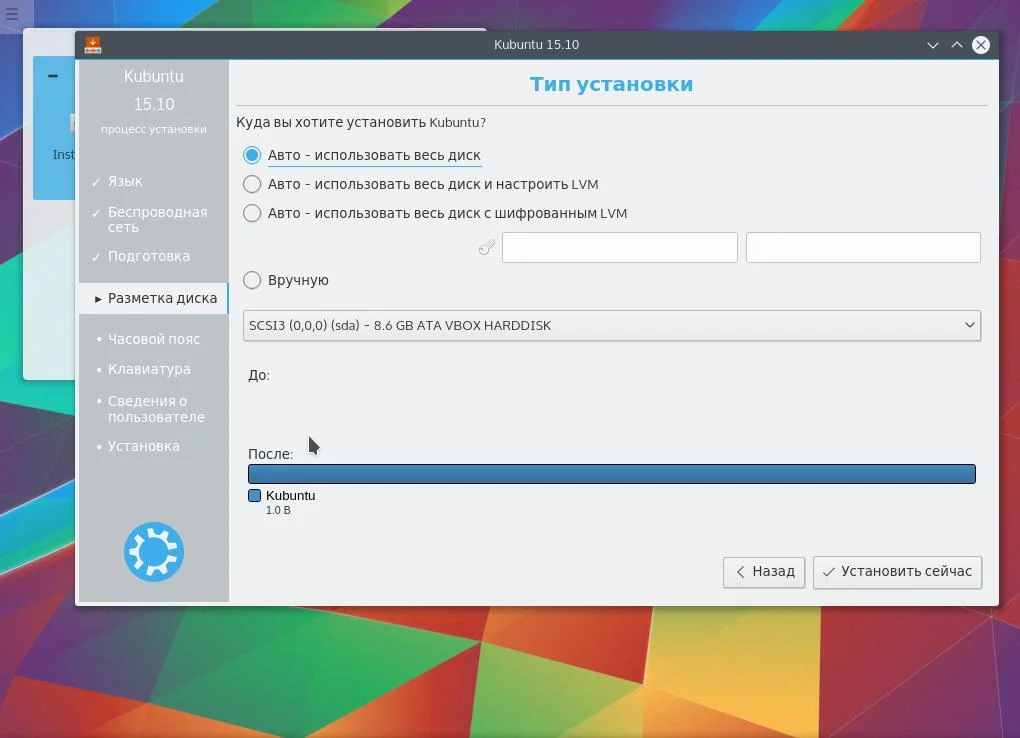Viewport: 1020px width, 738px height.
Task: Click the 'Kubuntu 15.10' window title text
Action: 537,45
